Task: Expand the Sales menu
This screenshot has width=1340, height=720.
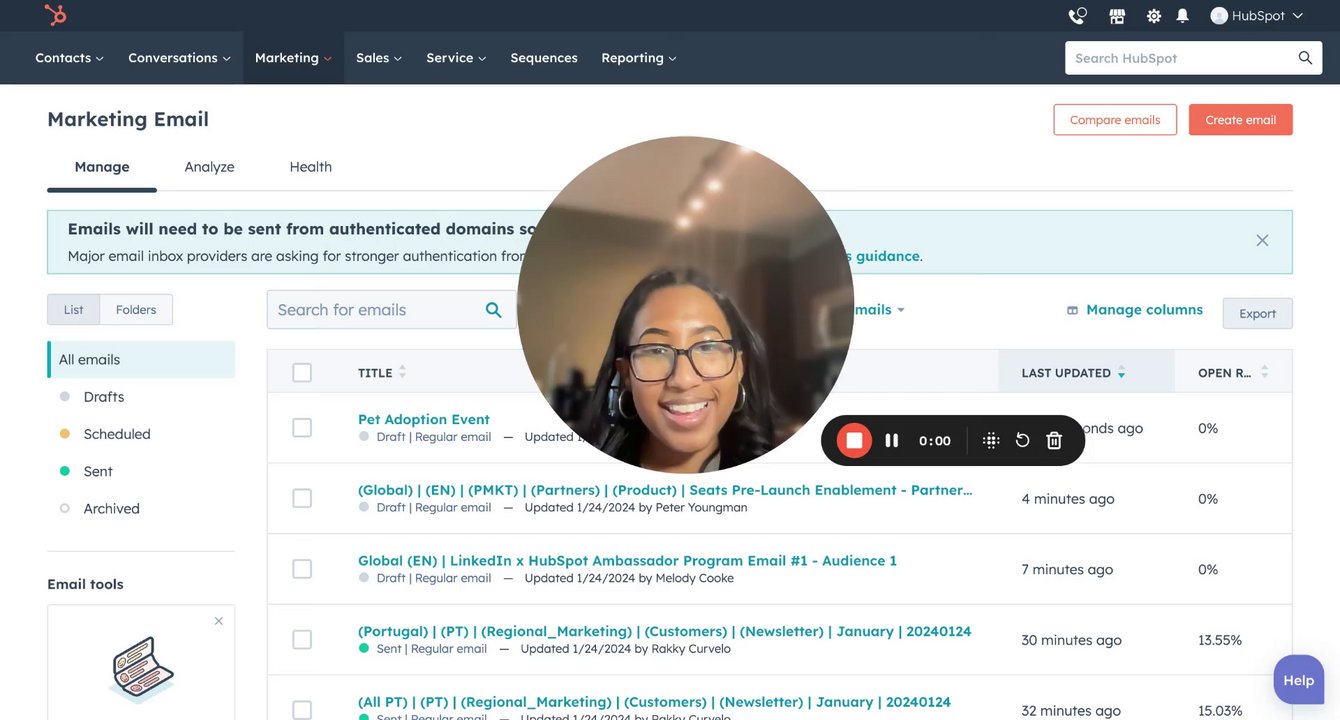Action: tap(379, 58)
